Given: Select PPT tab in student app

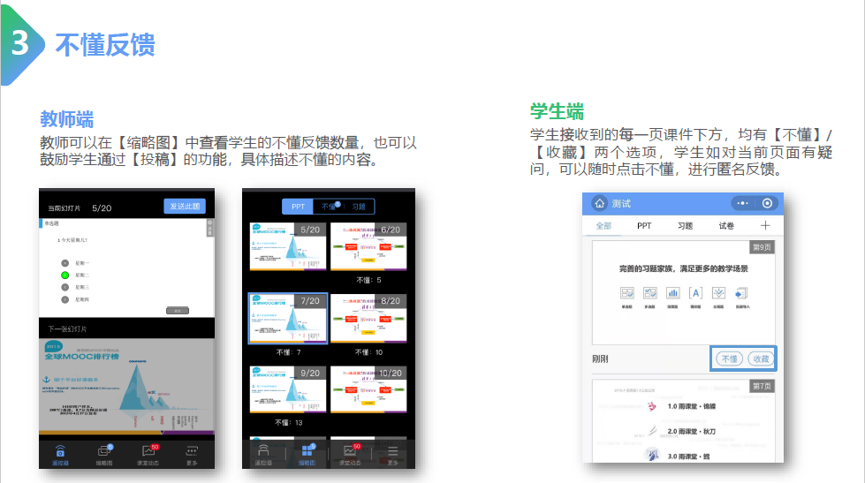Looking at the screenshot, I should click(644, 226).
